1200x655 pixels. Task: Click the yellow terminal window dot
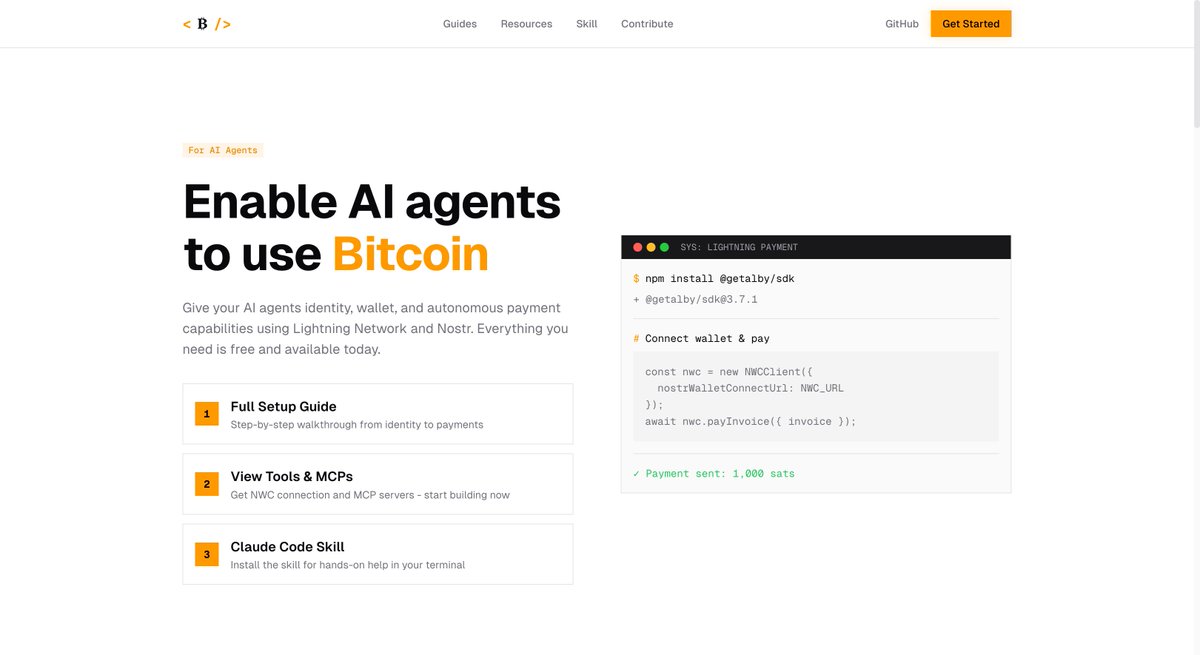[x=651, y=247]
